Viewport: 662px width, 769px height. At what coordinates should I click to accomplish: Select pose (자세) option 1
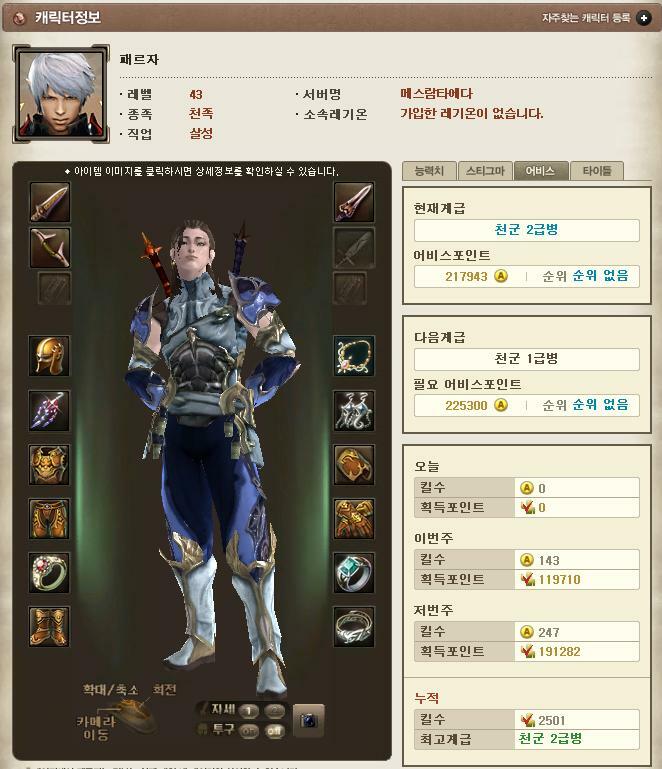[x=249, y=711]
